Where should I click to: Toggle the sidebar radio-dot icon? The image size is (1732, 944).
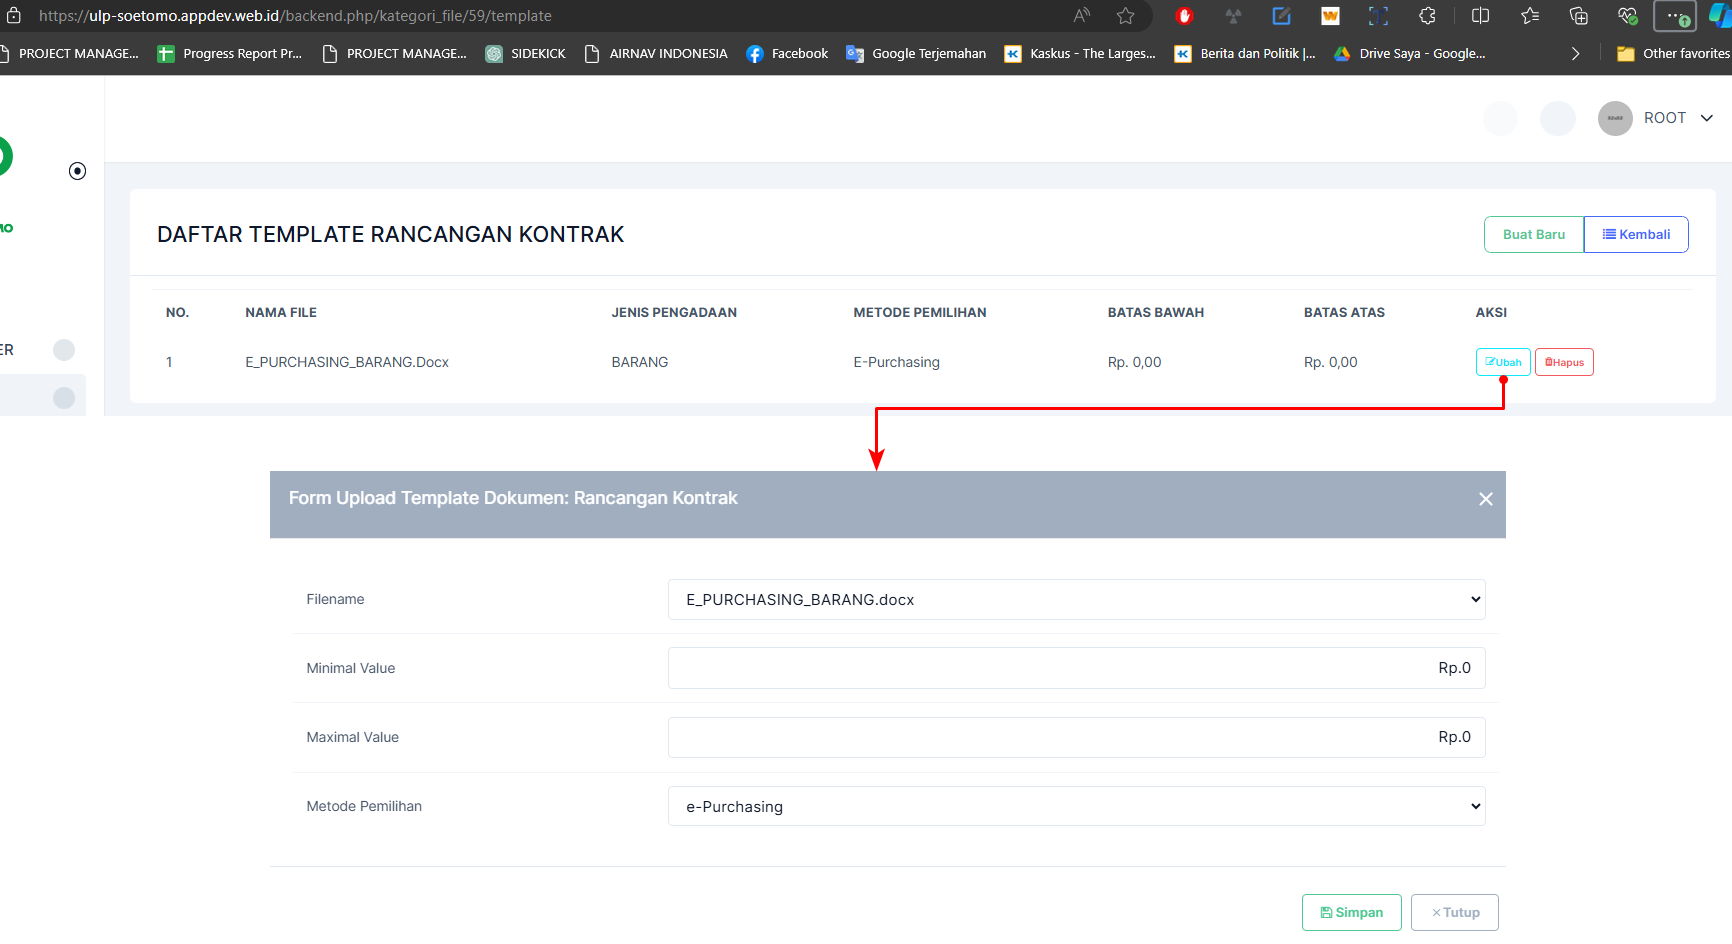(x=77, y=171)
